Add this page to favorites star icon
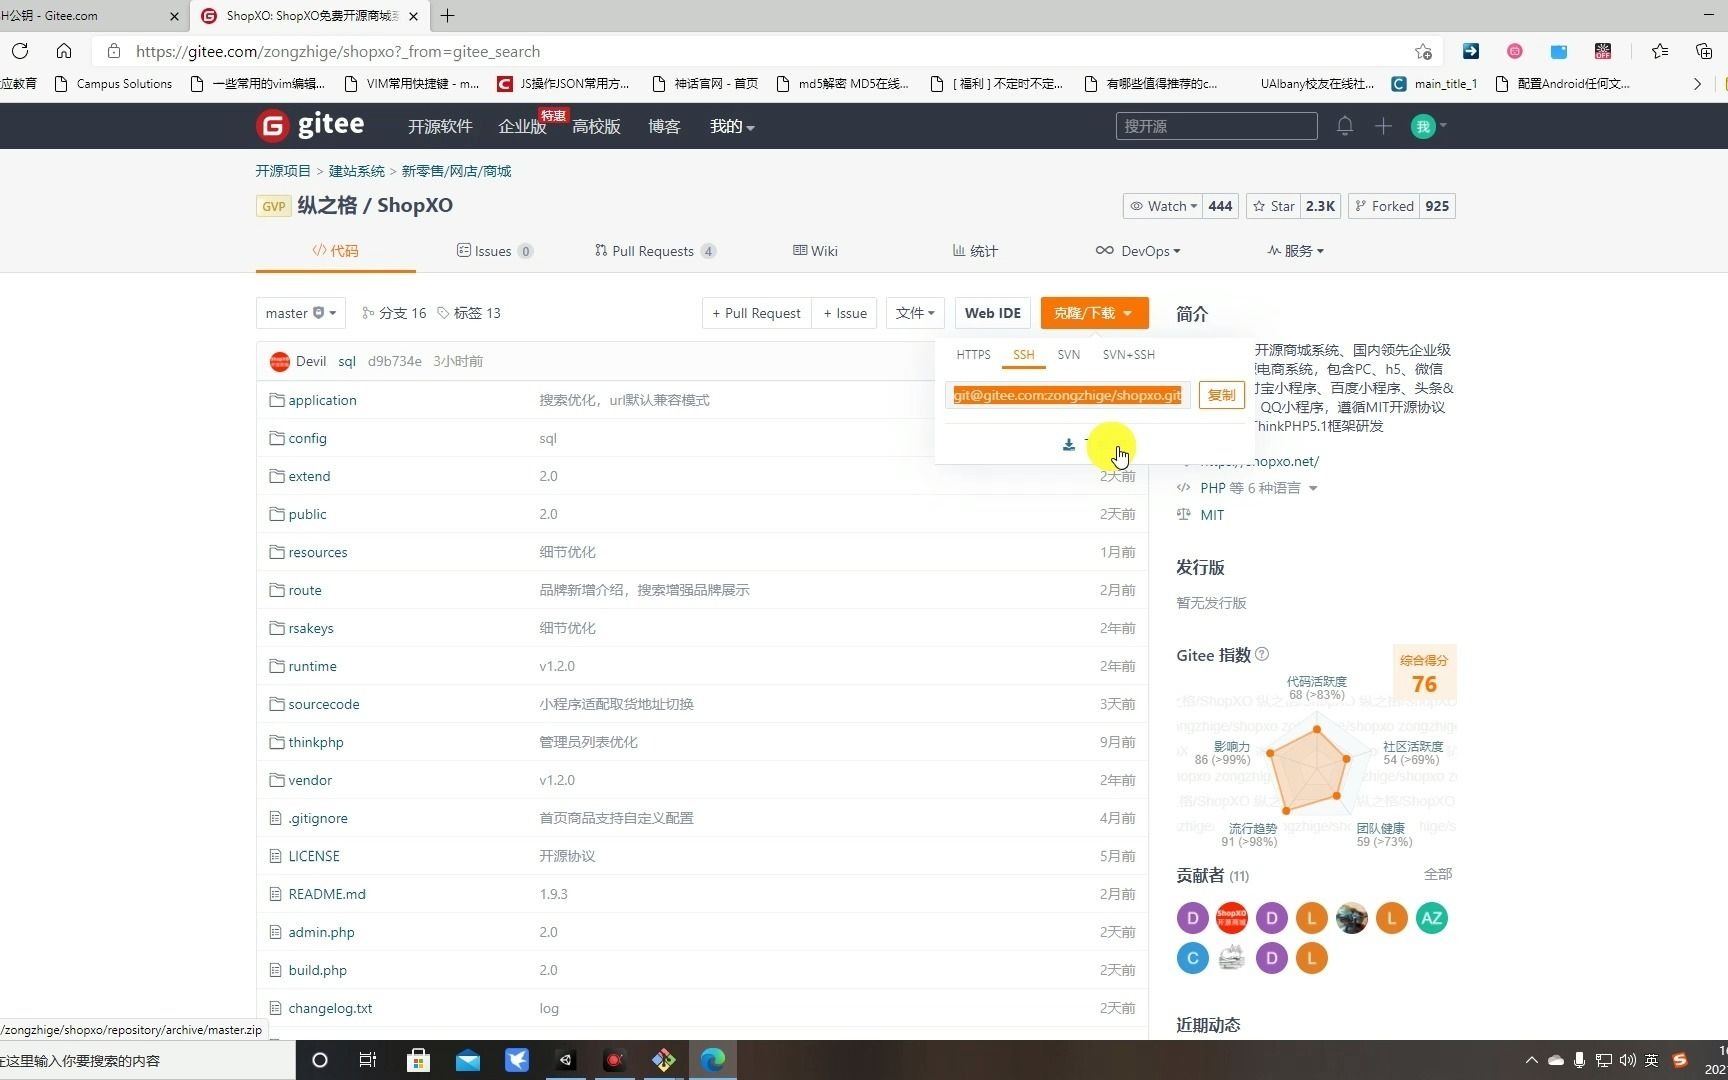 pyautogui.click(x=1423, y=51)
